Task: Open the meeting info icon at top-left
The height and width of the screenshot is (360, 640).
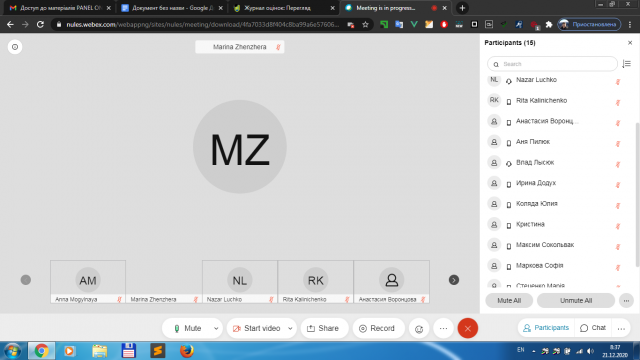Action: coord(15,47)
